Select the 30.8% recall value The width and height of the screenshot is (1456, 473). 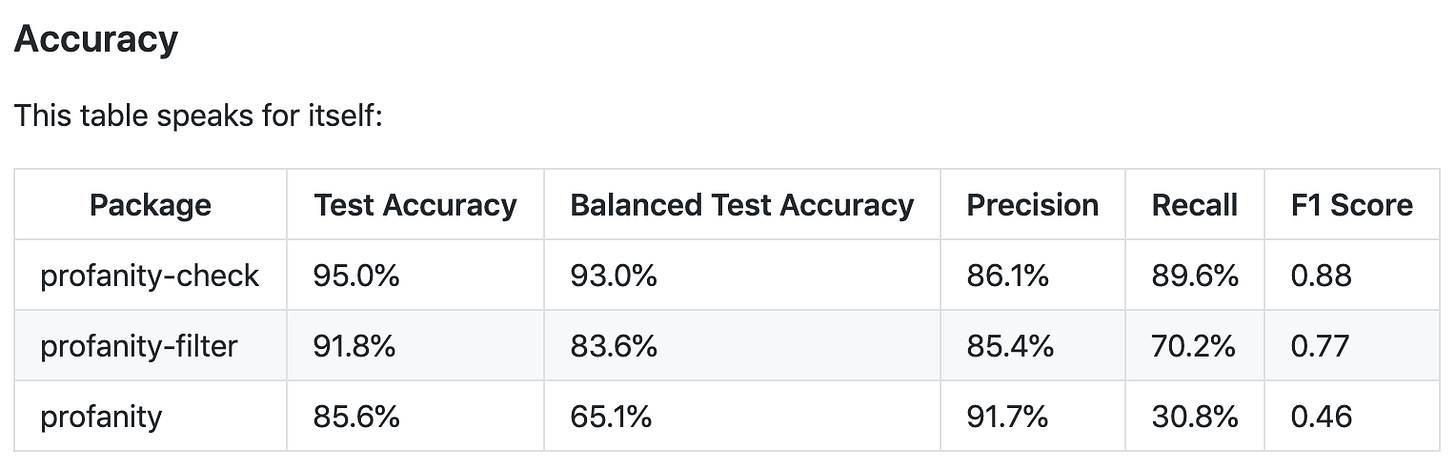pos(1195,416)
